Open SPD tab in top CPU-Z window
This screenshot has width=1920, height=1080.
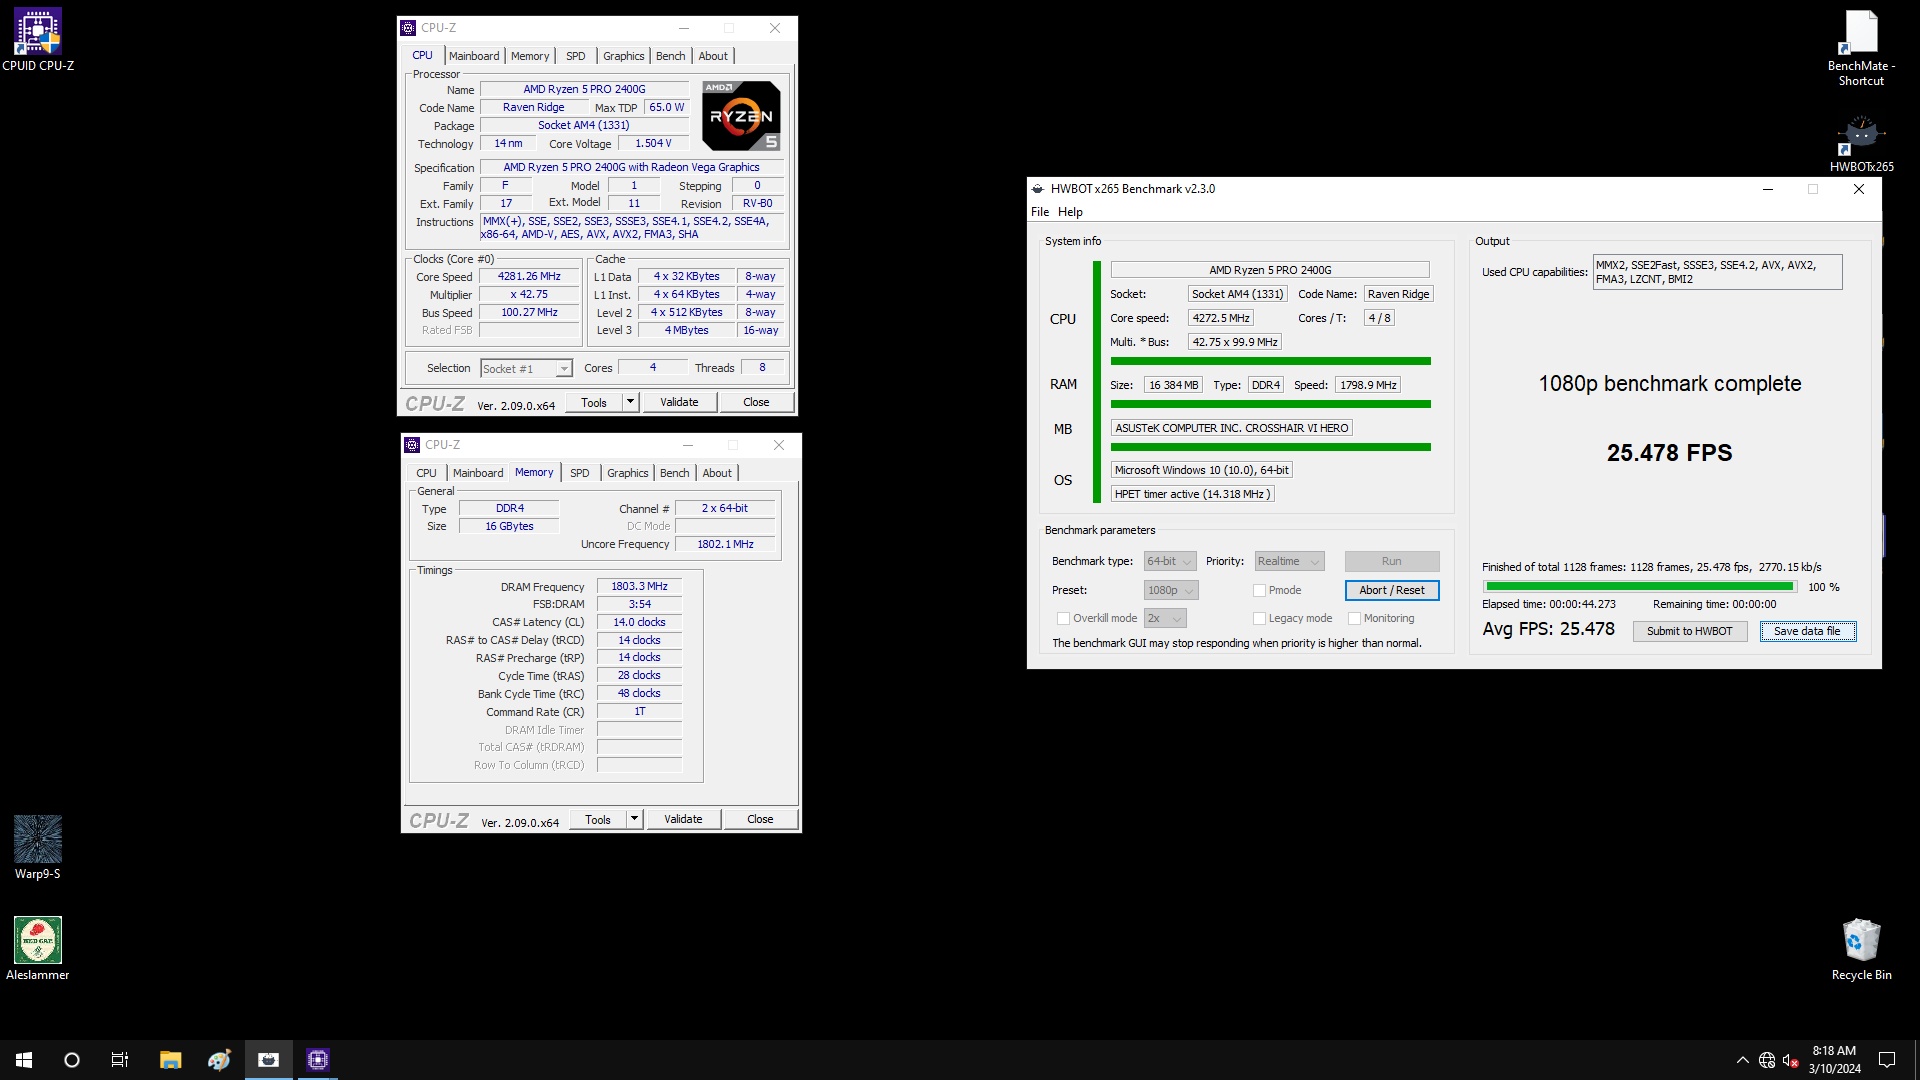point(576,56)
